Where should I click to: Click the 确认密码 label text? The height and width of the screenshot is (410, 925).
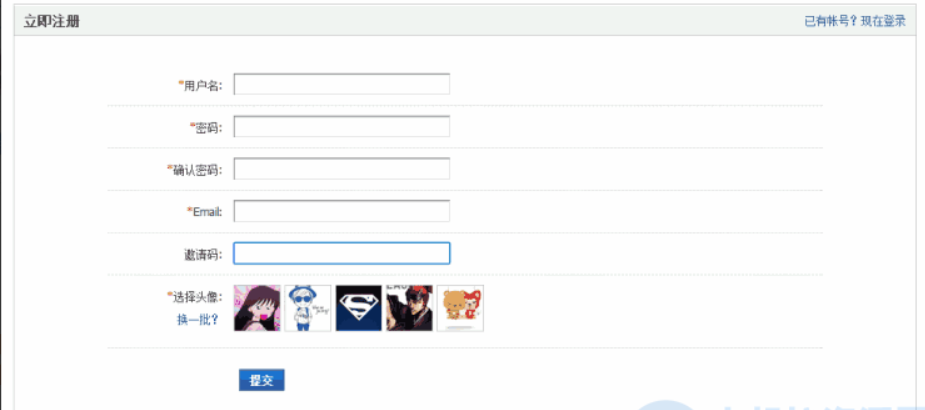[197, 170]
